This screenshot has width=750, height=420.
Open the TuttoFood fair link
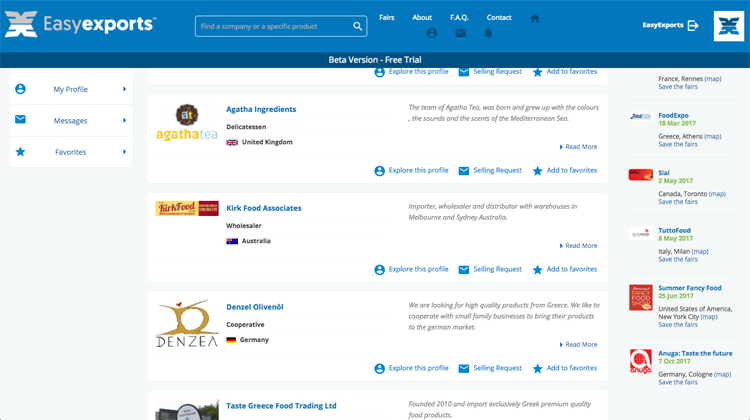coord(674,231)
